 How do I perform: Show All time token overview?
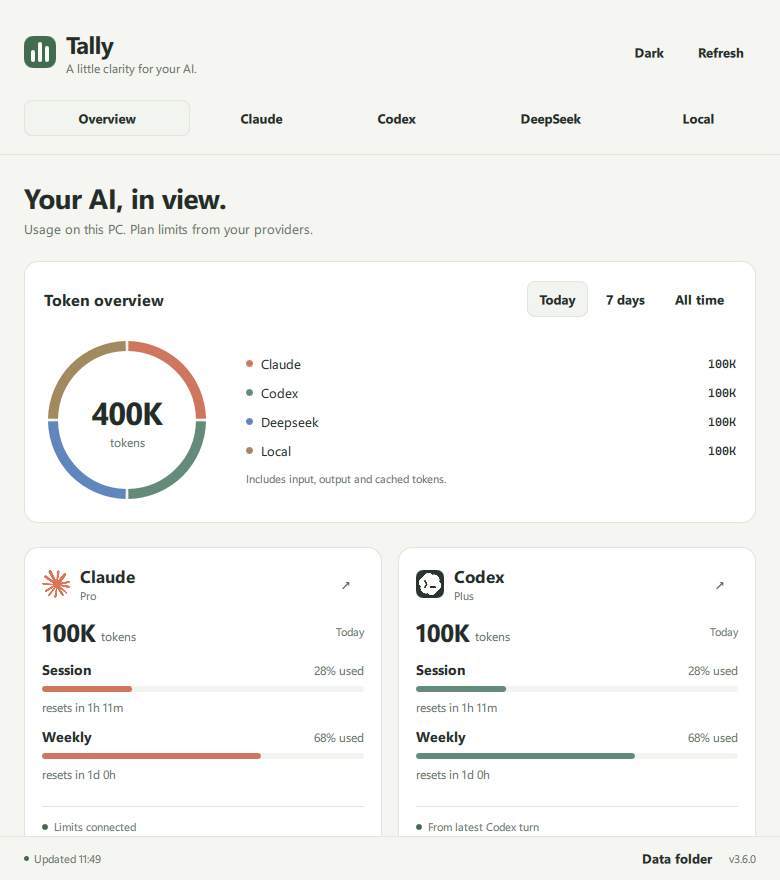pyautogui.click(x=699, y=300)
